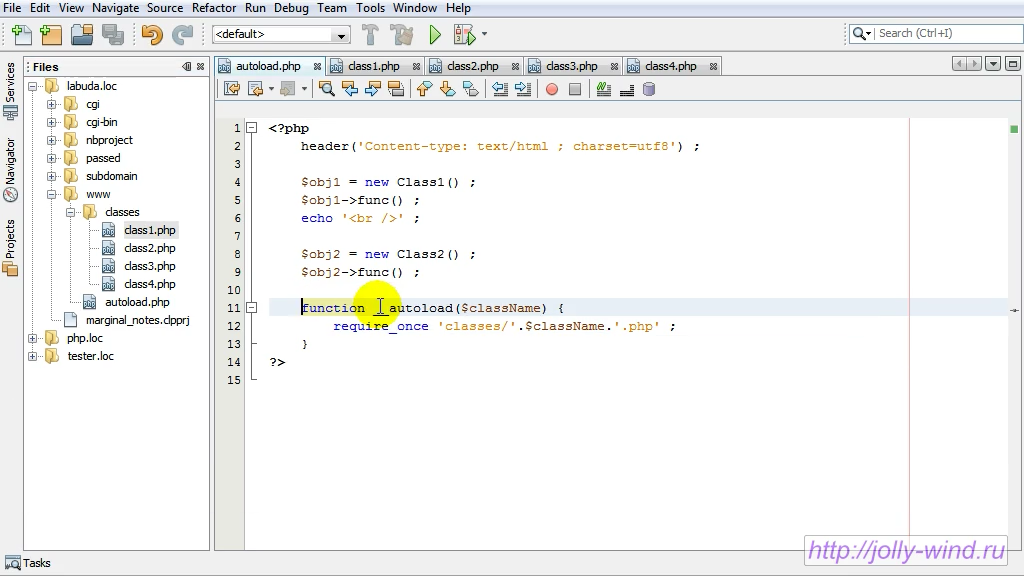Switch to the class4.php editor tab
1024x576 pixels.
671,66
